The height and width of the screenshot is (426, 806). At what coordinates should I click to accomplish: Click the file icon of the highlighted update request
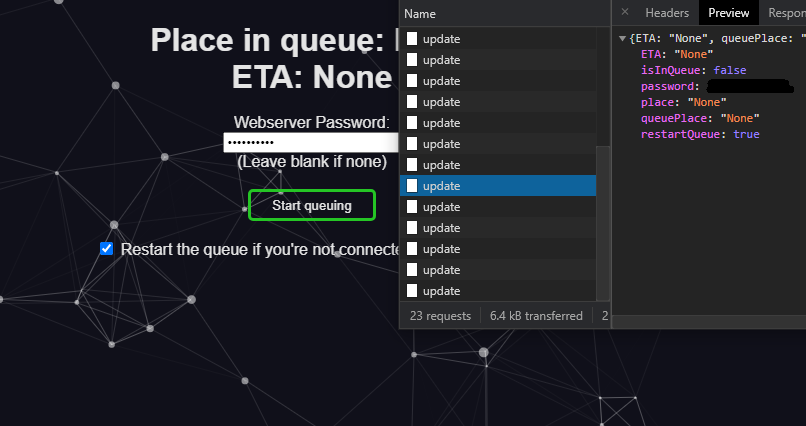pos(412,186)
